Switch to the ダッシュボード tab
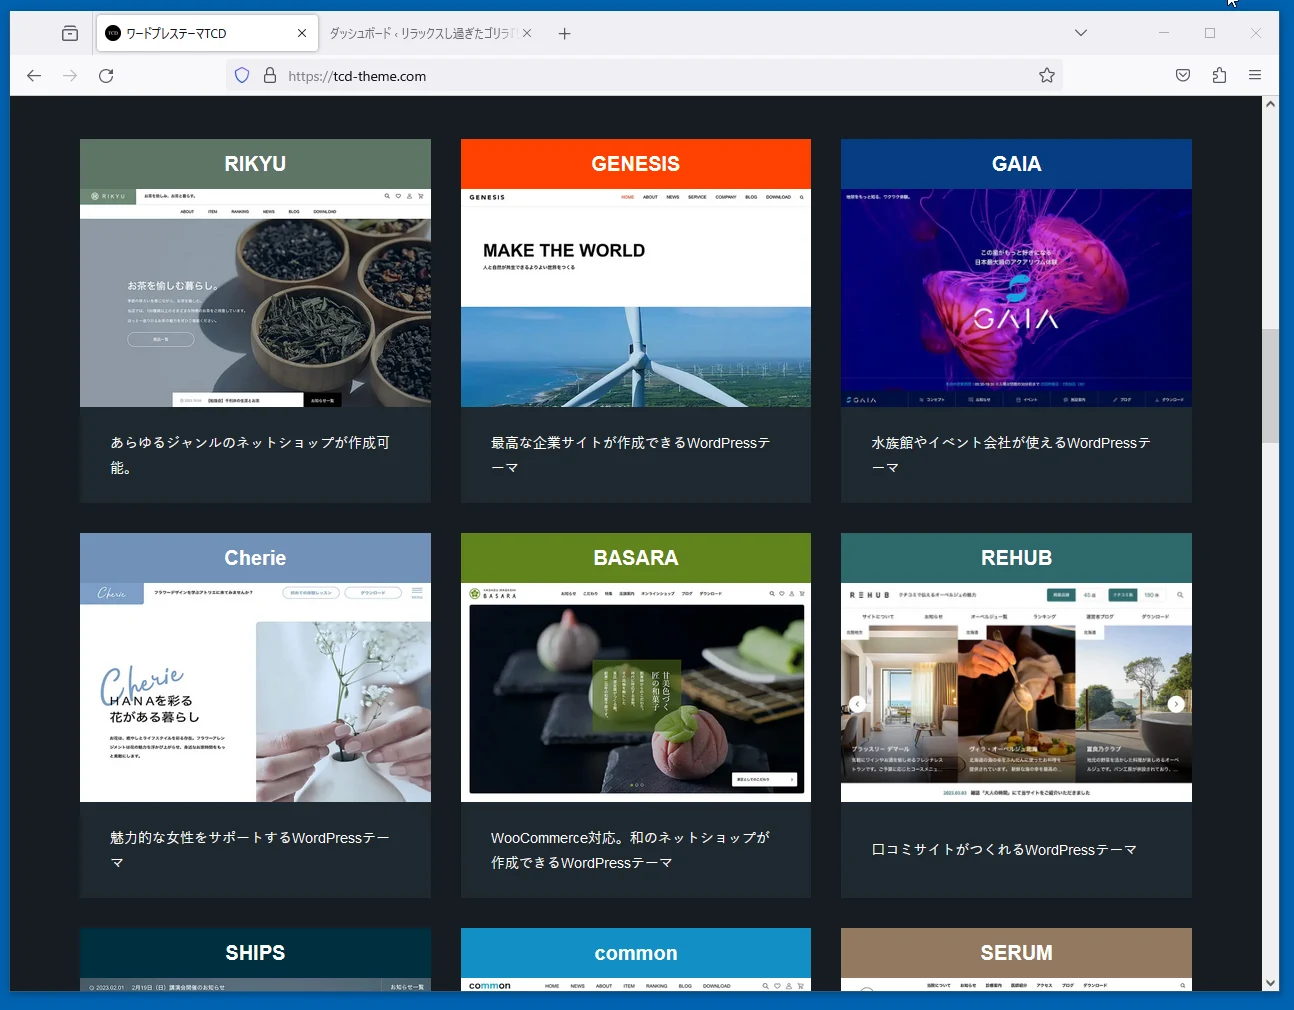The width and height of the screenshot is (1294, 1010). click(420, 34)
